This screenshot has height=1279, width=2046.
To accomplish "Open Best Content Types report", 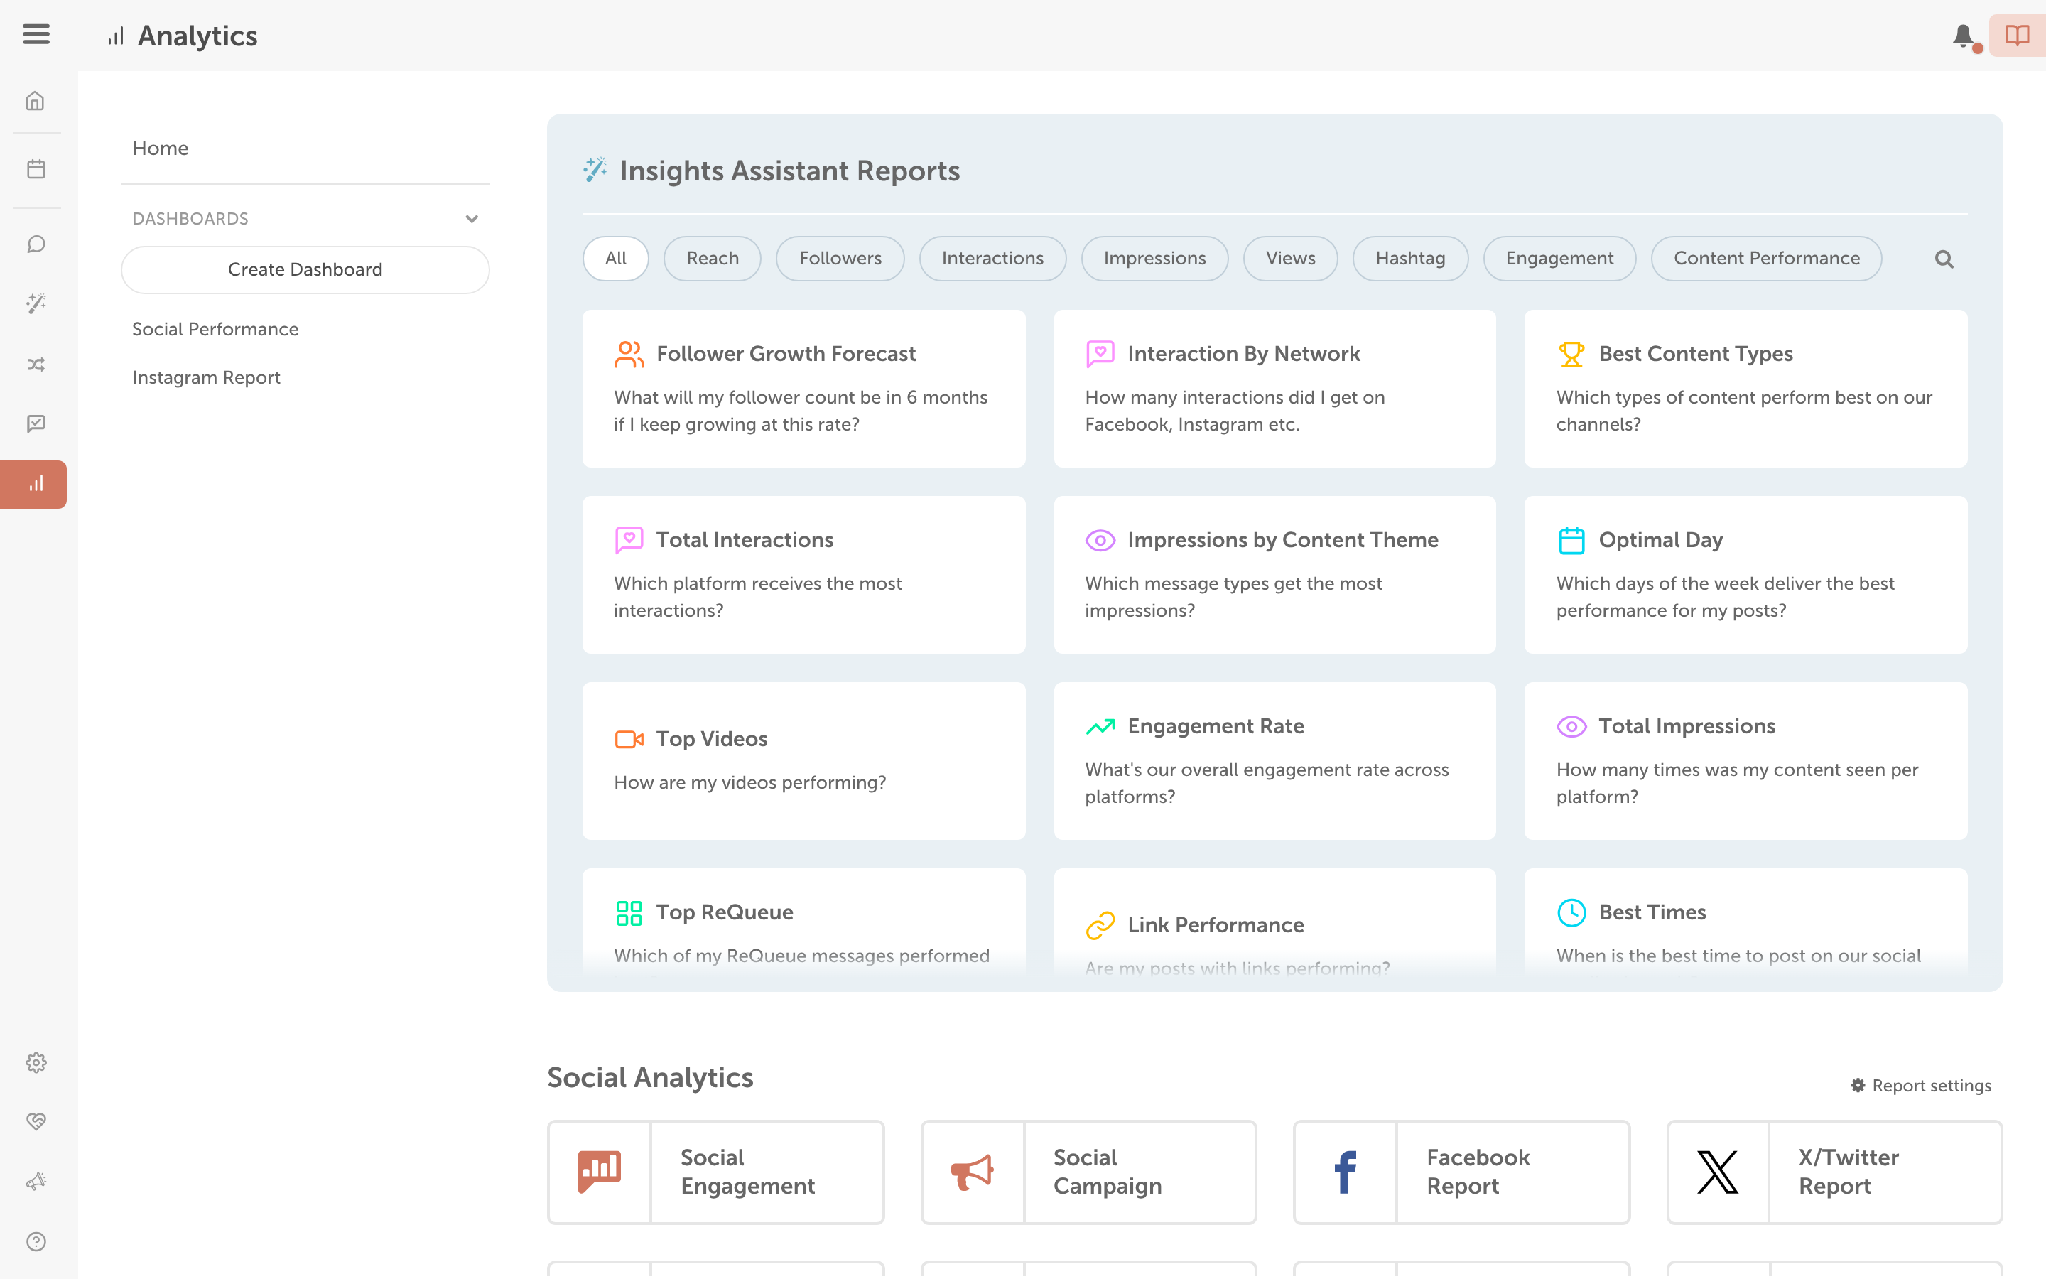I will [1746, 389].
